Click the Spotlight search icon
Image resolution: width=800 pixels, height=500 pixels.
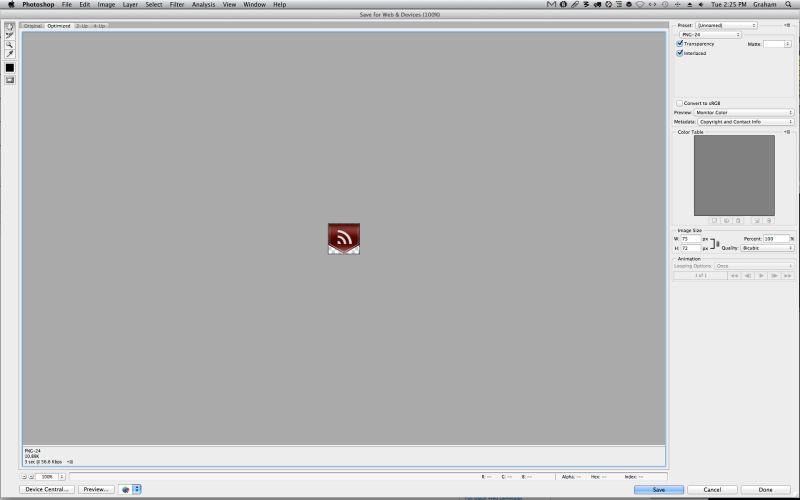click(789, 5)
